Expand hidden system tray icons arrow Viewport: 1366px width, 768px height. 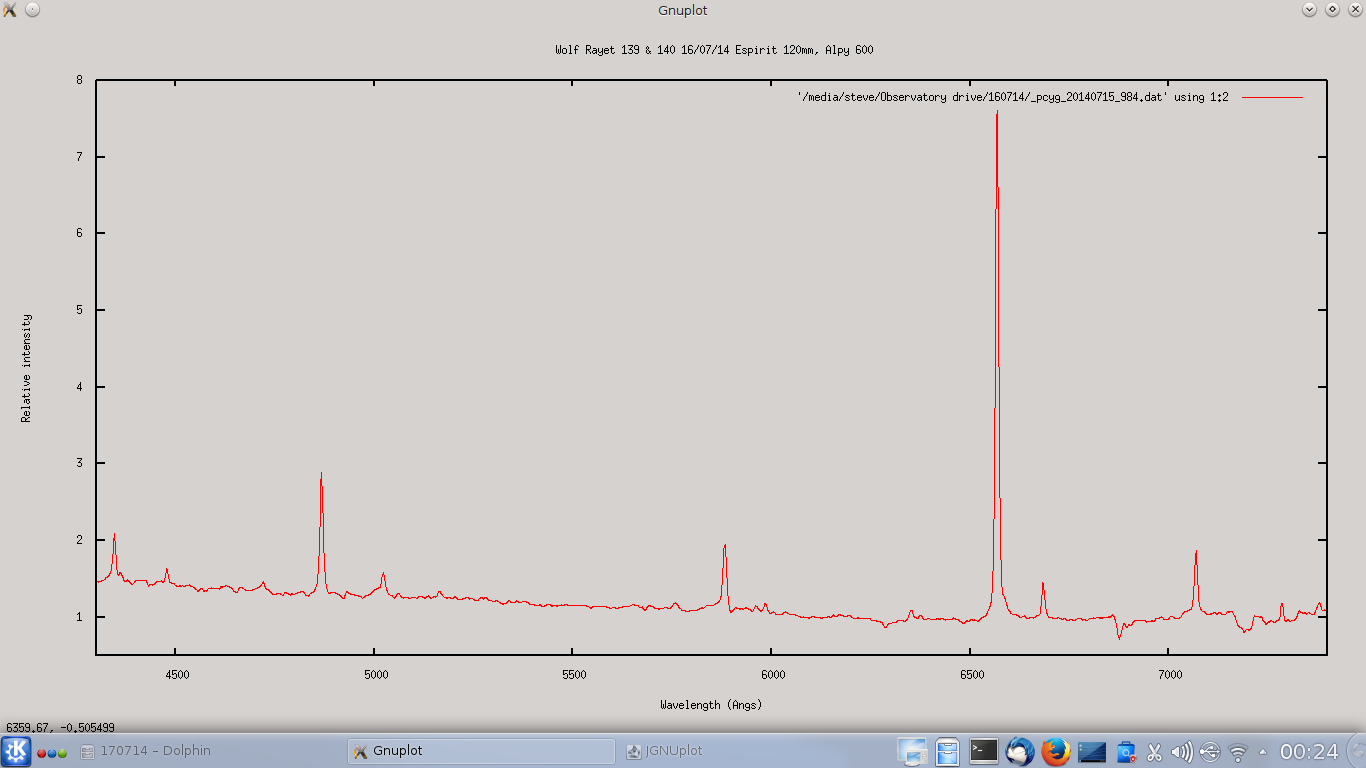click(x=1262, y=751)
